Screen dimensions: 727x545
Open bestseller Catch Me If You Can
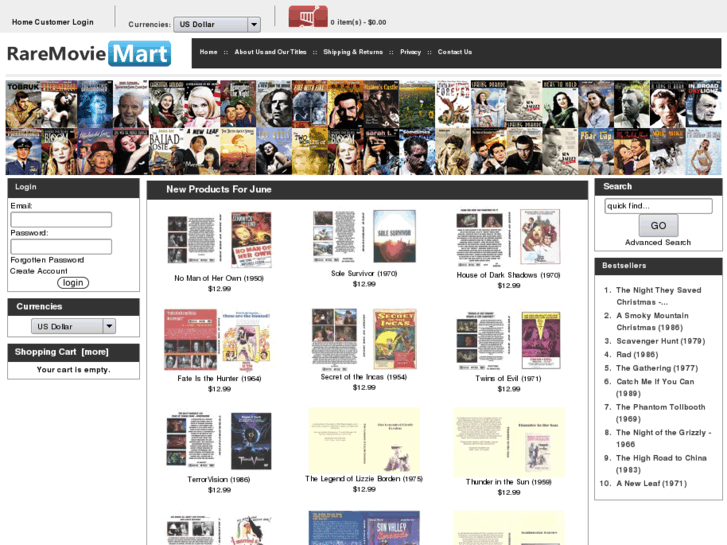point(655,387)
